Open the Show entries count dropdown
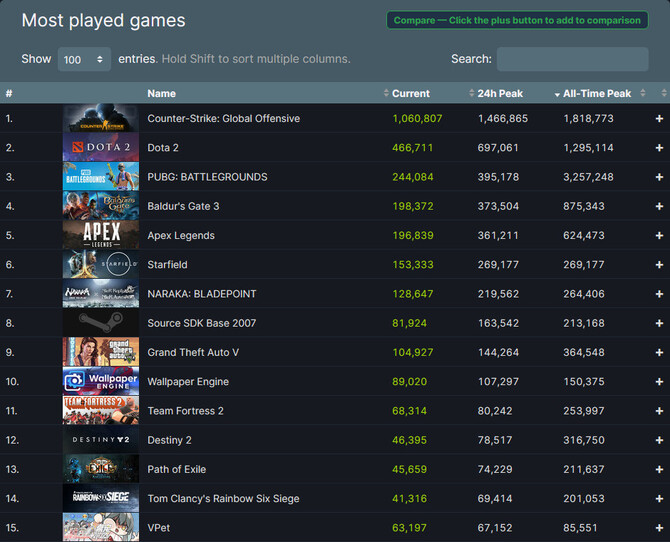Image resolution: width=670 pixels, height=542 pixels. [x=84, y=59]
